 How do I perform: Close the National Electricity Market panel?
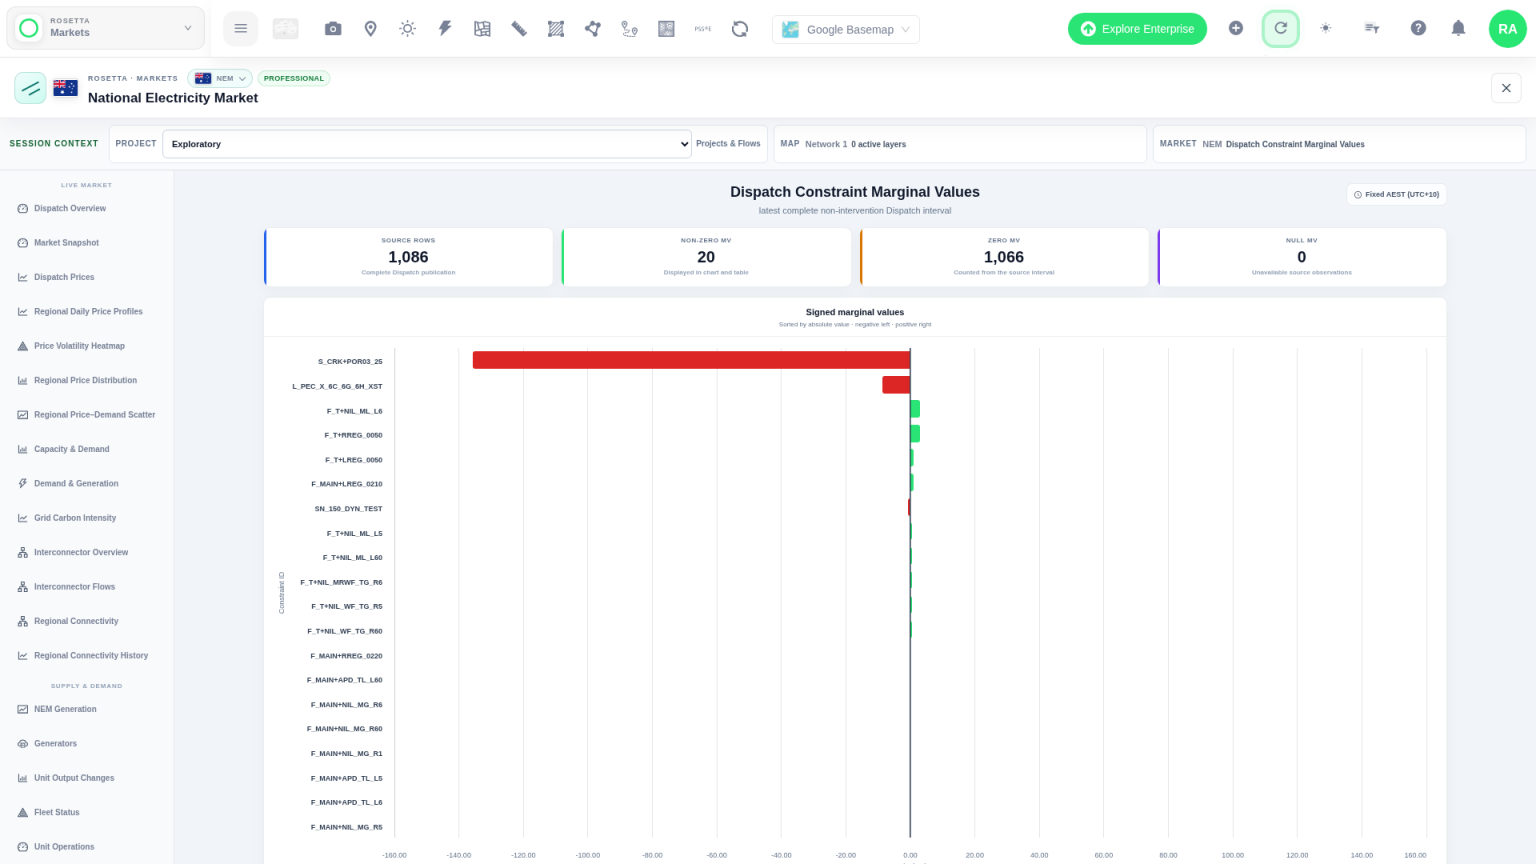[x=1506, y=88]
